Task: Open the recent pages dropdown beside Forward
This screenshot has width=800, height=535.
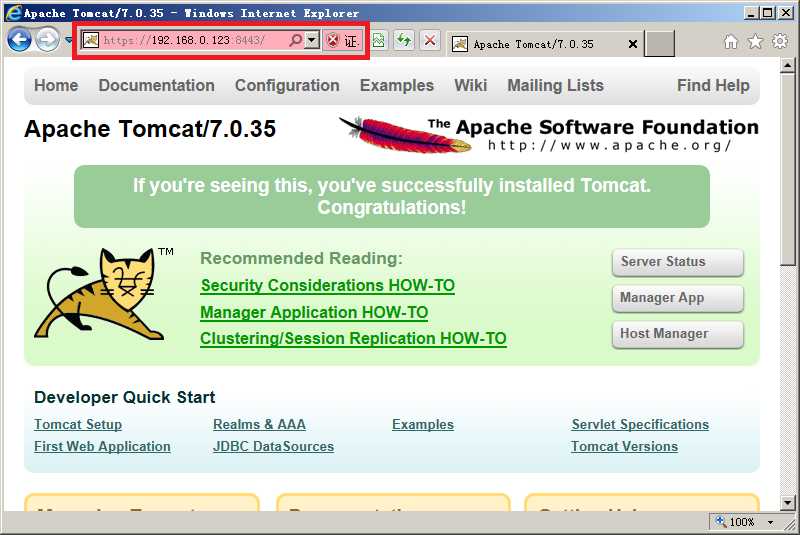Action: (x=68, y=40)
